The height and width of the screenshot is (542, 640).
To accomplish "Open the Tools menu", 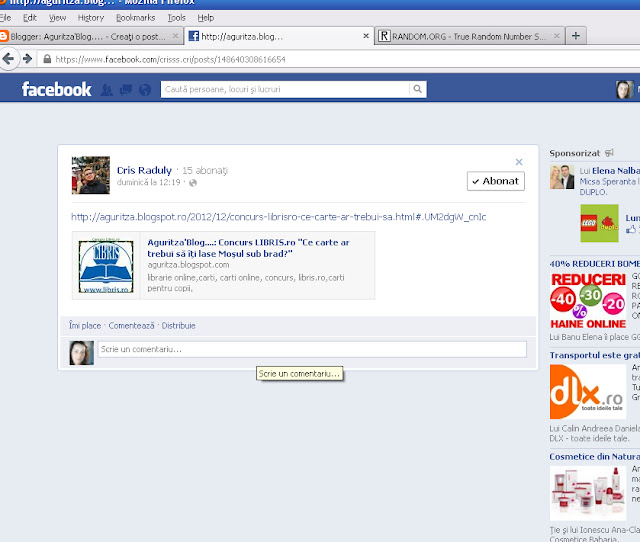I will 177,18.
